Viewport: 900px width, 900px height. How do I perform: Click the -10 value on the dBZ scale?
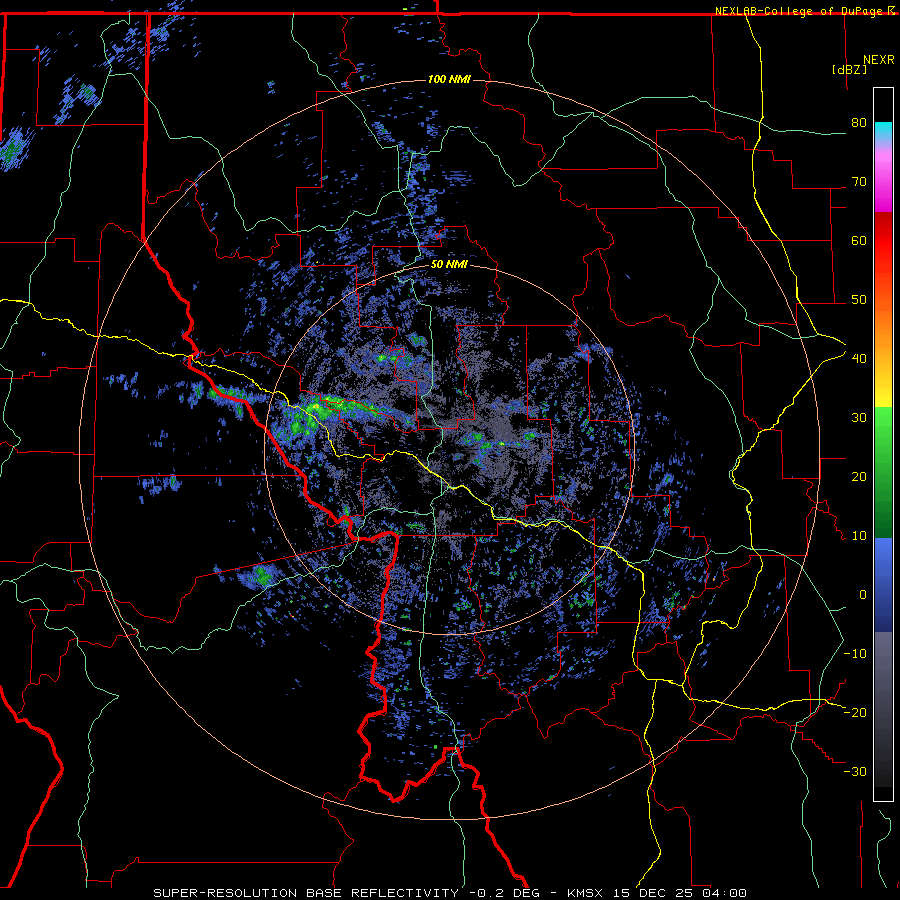(855, 654)
